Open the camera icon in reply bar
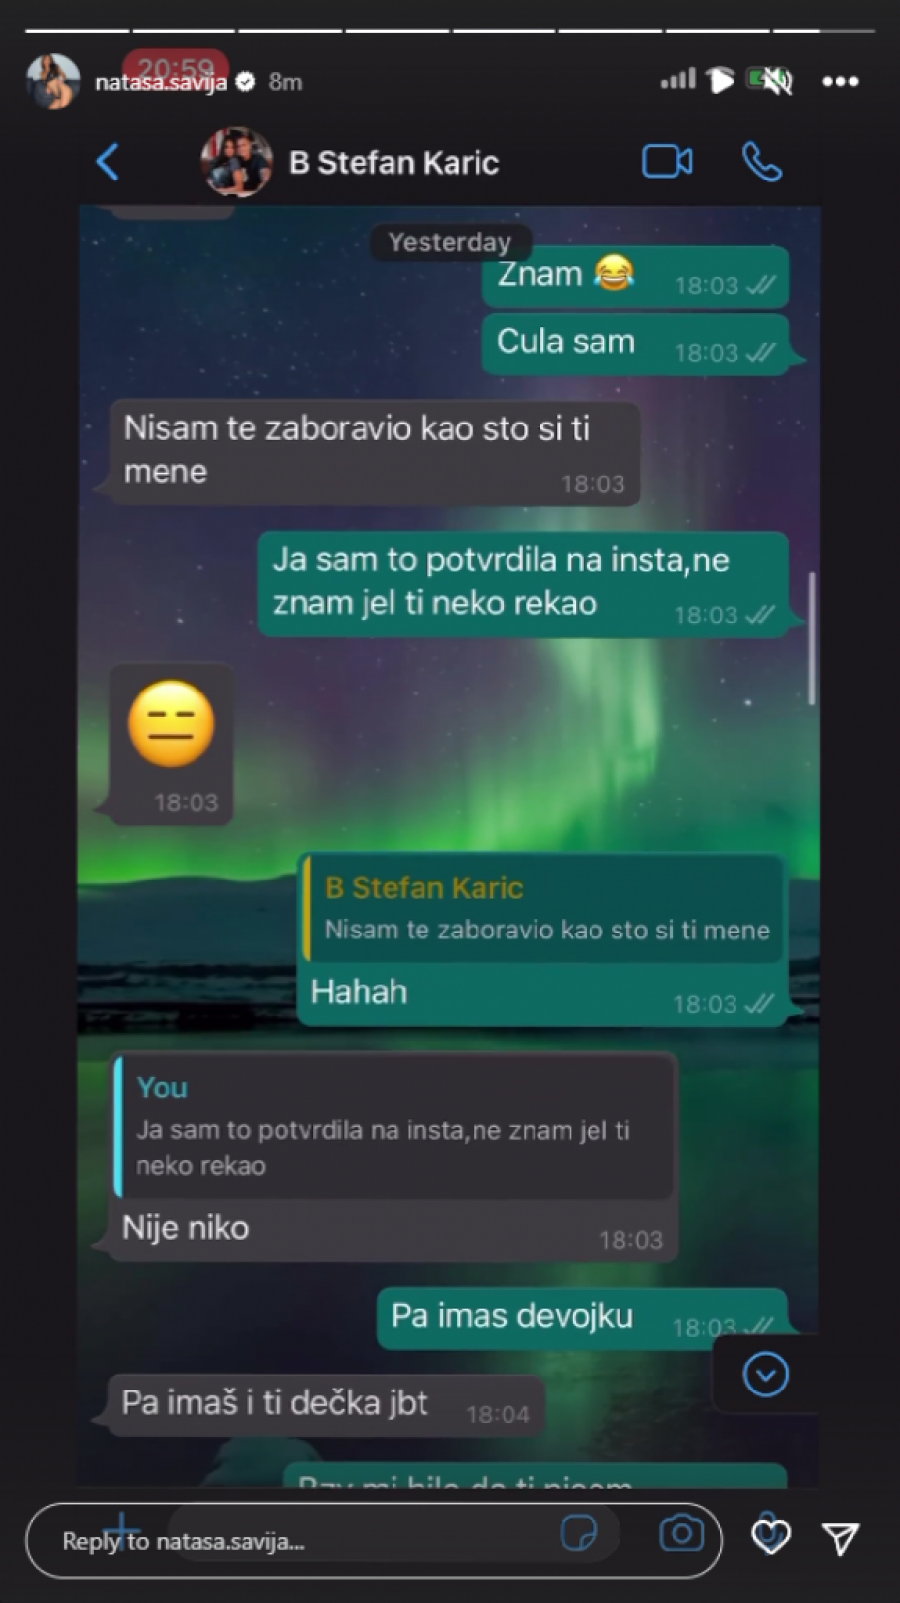Screen dimensions: 900x1603 pyautogui.click(x=681, y=1533)
